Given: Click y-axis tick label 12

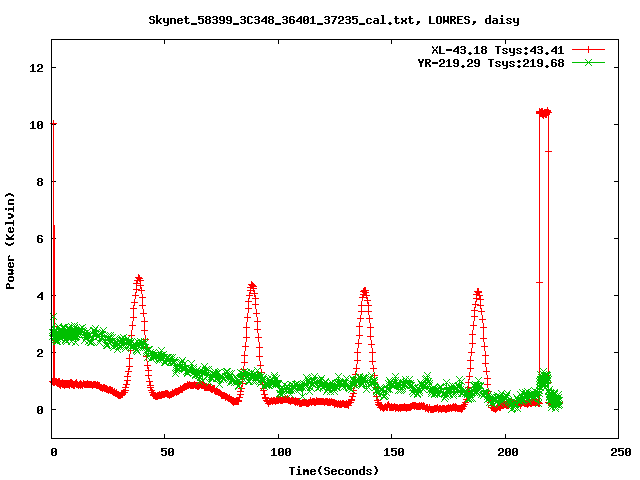Looking at the screenshot, I should 36,68.
